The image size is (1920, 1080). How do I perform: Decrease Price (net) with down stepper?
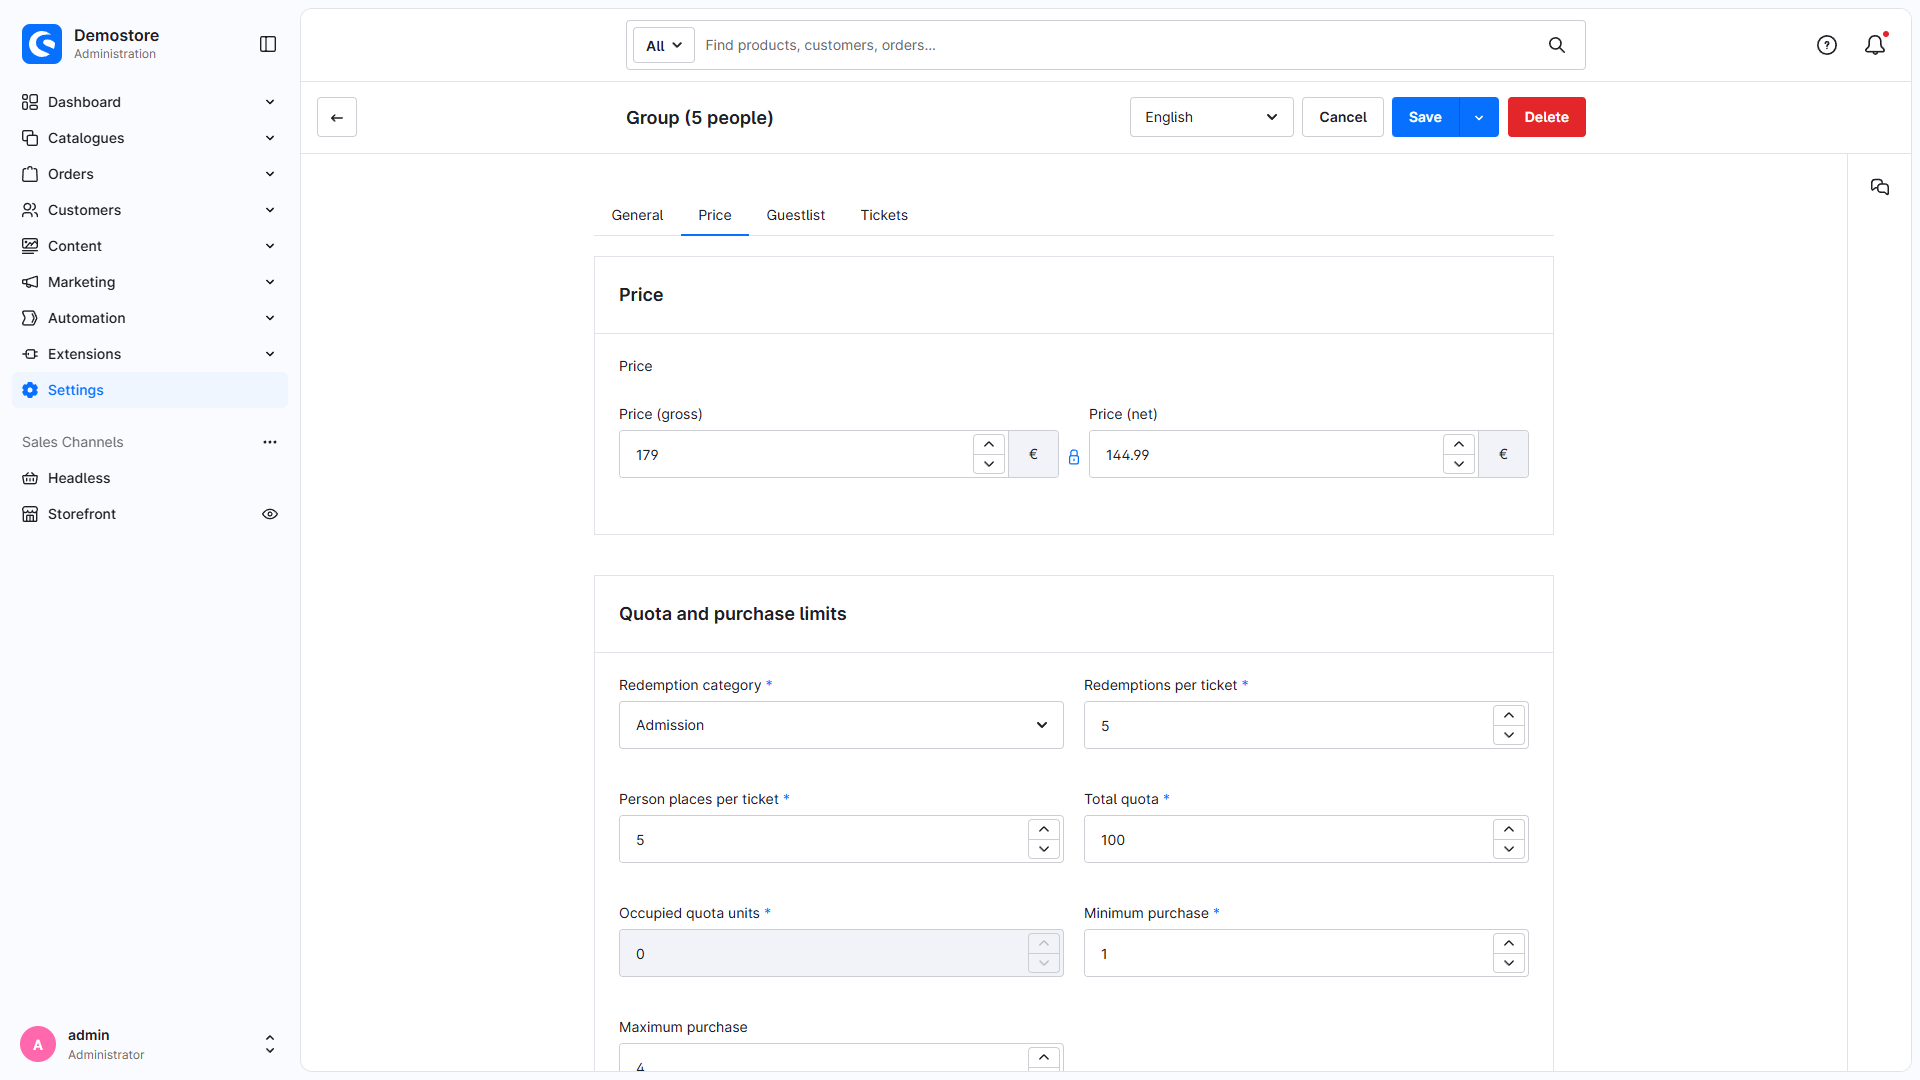pyautogui.click(x=1459, y=464)
